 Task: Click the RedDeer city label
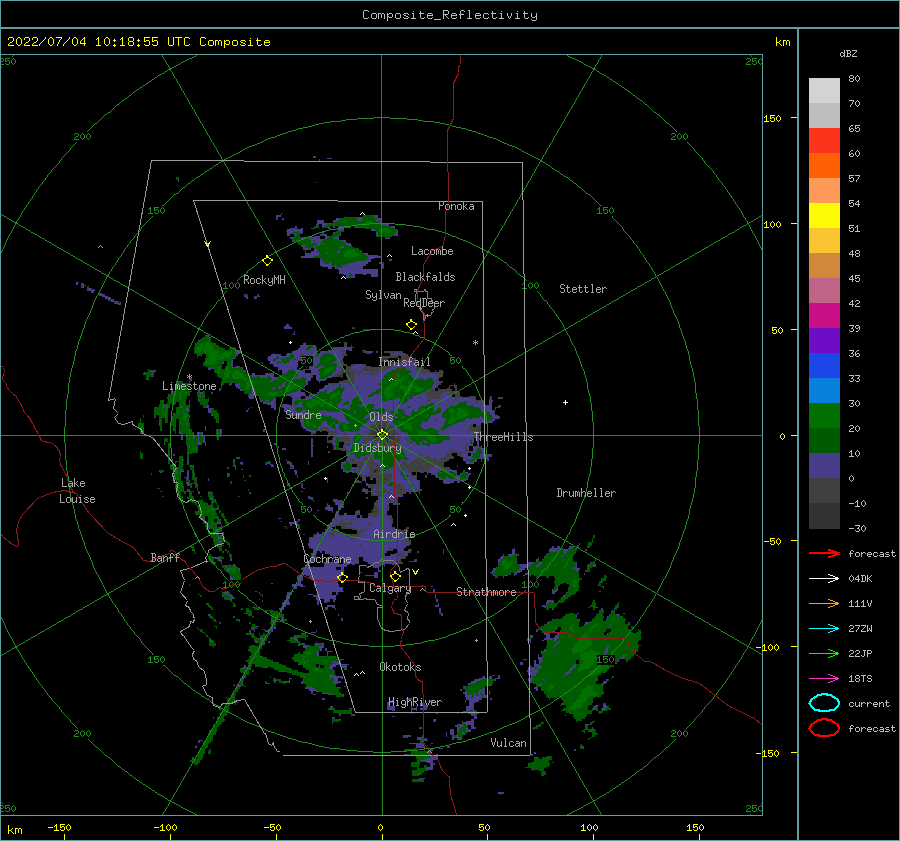pyautogui.click(x=424, y=303)
